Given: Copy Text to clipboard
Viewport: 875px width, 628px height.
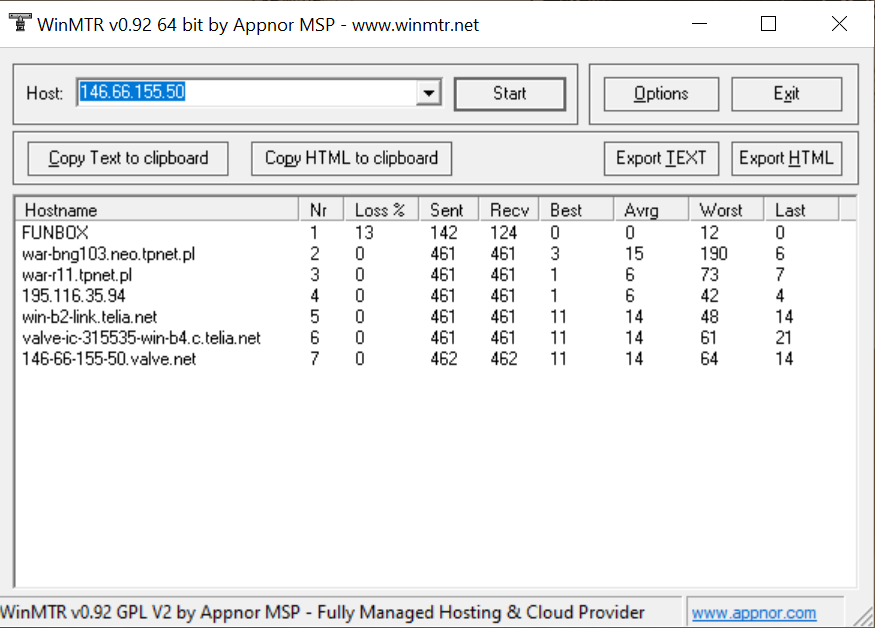Looking at the screenshot, I should tap(128, 158).
